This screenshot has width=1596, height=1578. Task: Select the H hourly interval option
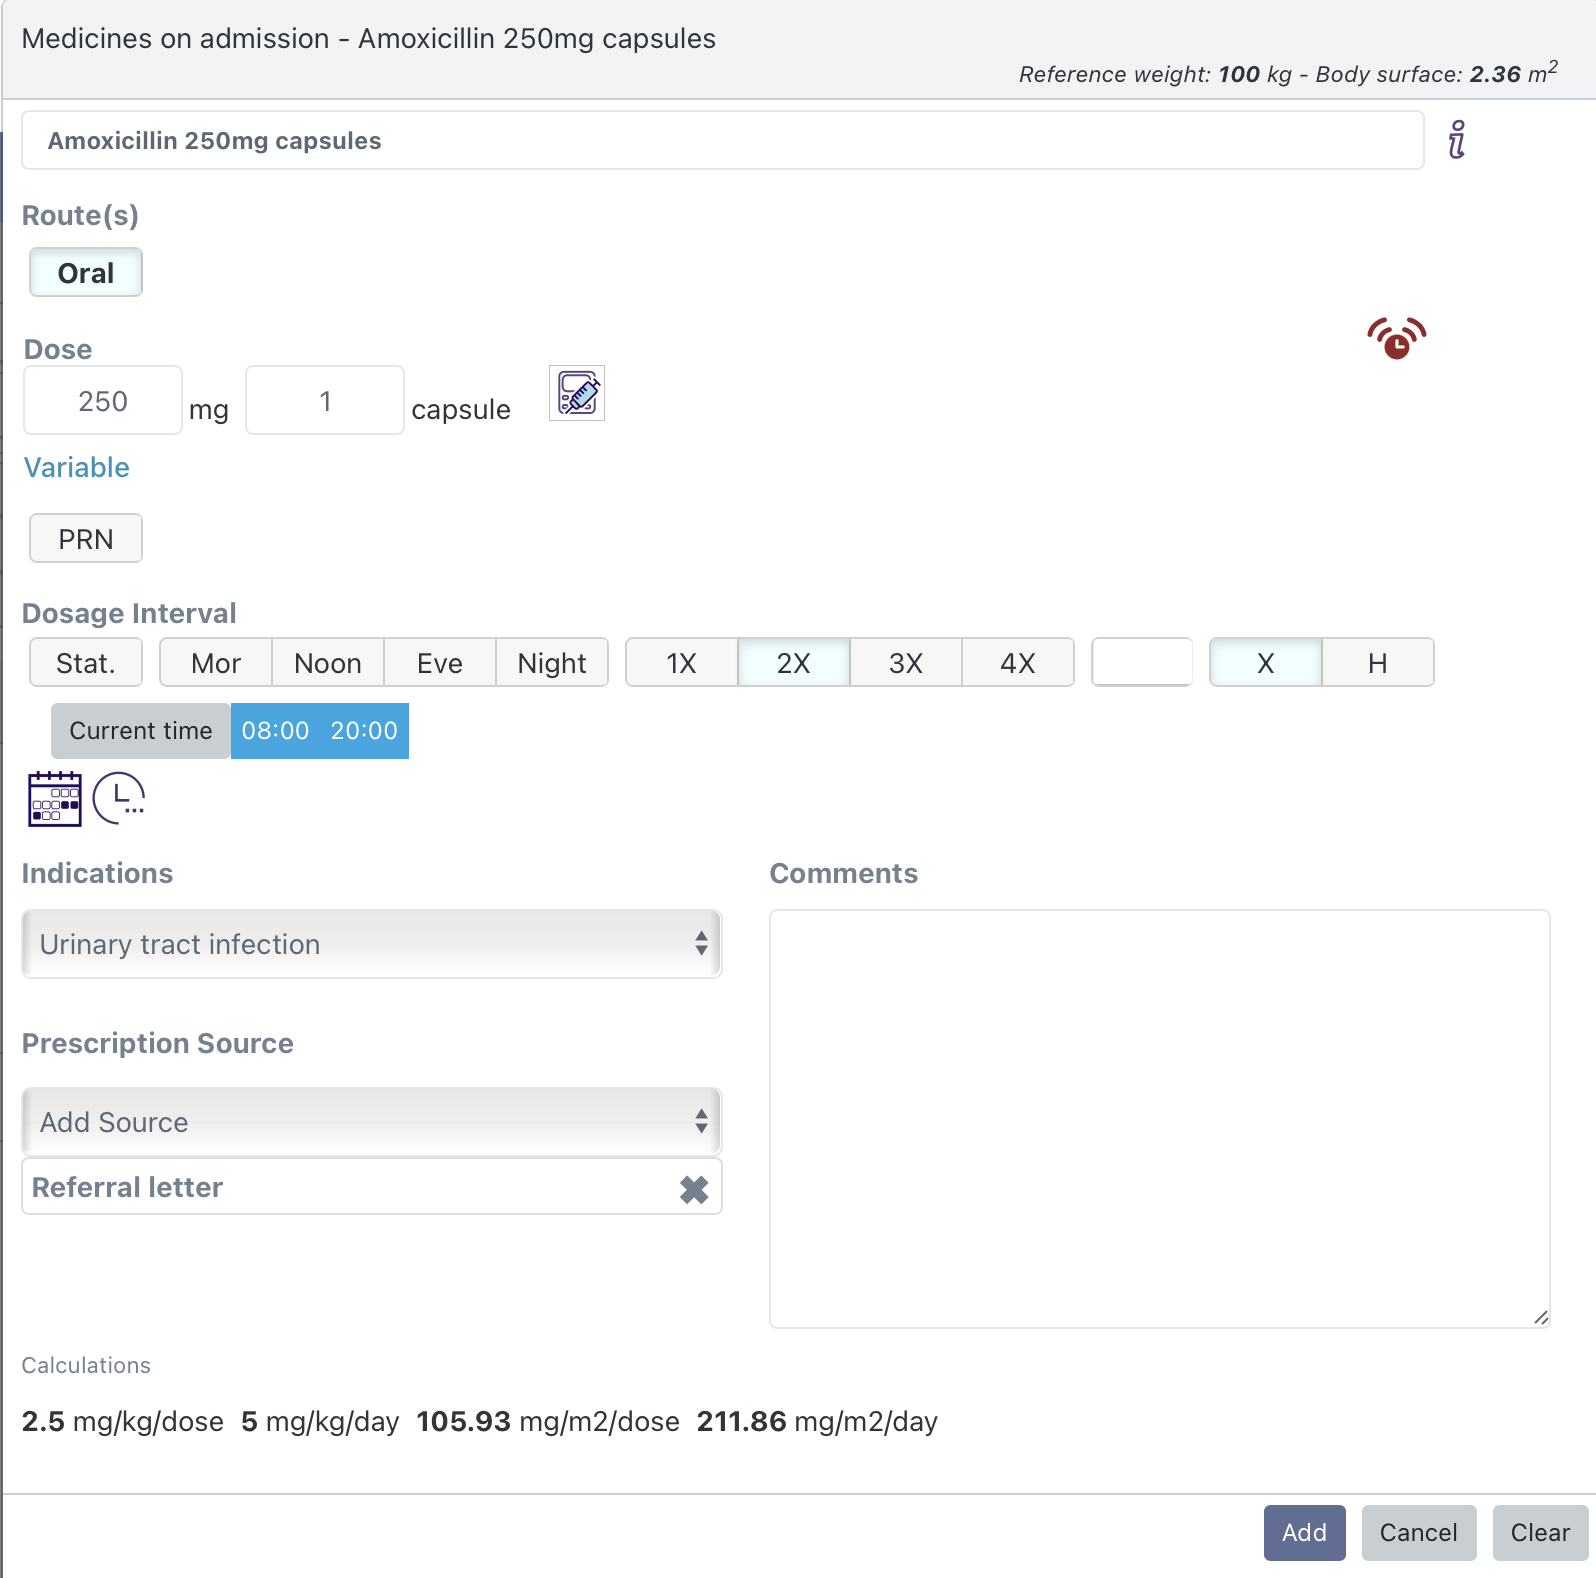[x=1377, y=663]
